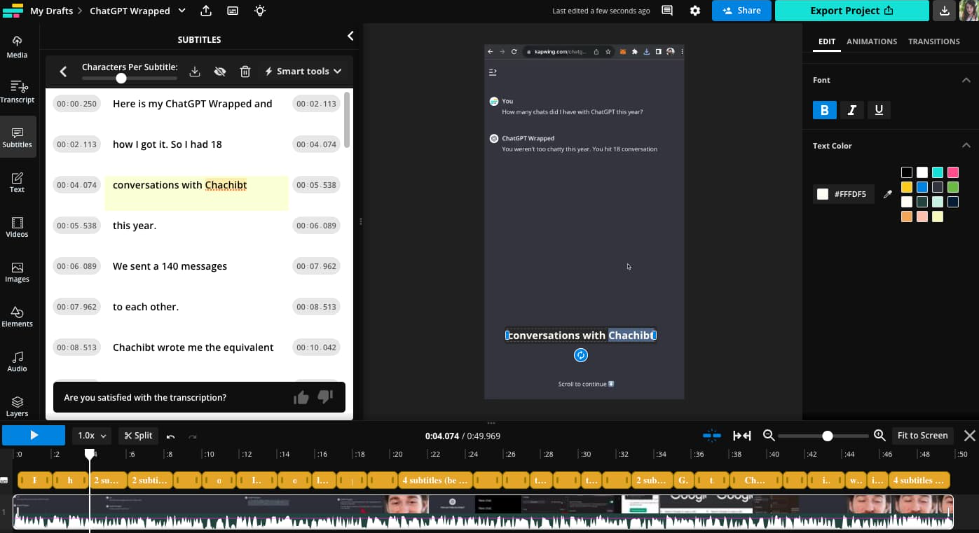979x533 pixels.
Task: Collapse the subtitles side panel
Action: [350, 36]
